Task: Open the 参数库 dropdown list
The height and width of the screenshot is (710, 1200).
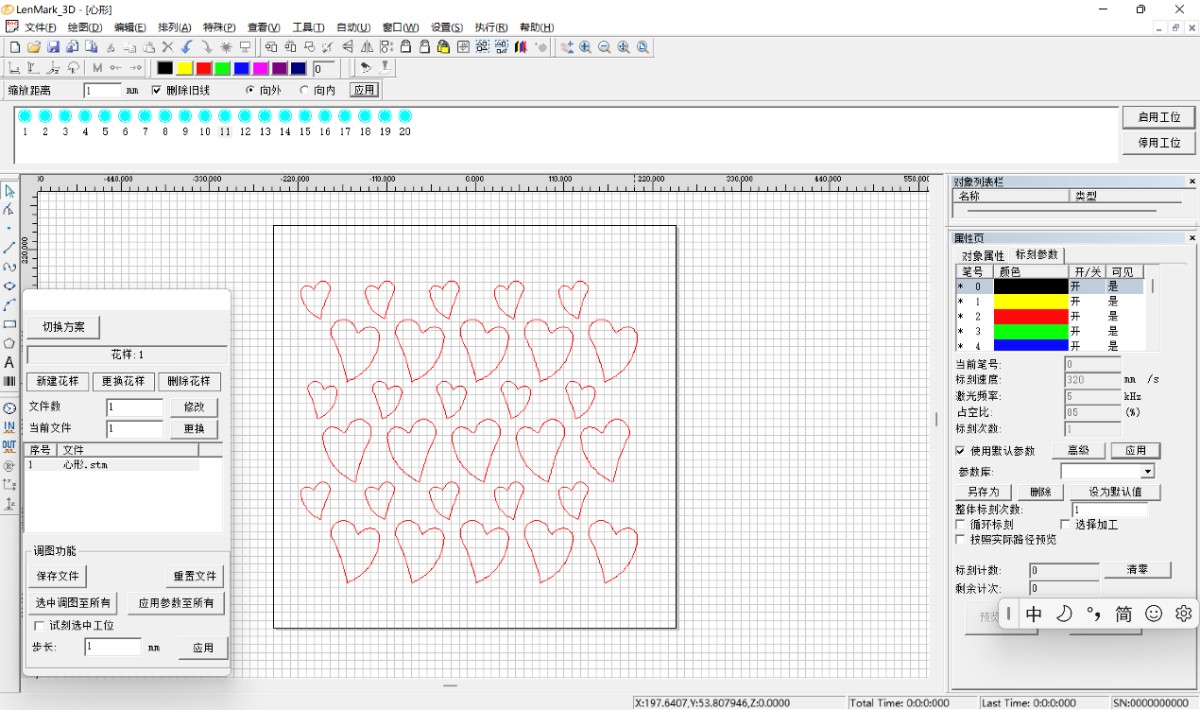Action: [x=1147, y=471]
